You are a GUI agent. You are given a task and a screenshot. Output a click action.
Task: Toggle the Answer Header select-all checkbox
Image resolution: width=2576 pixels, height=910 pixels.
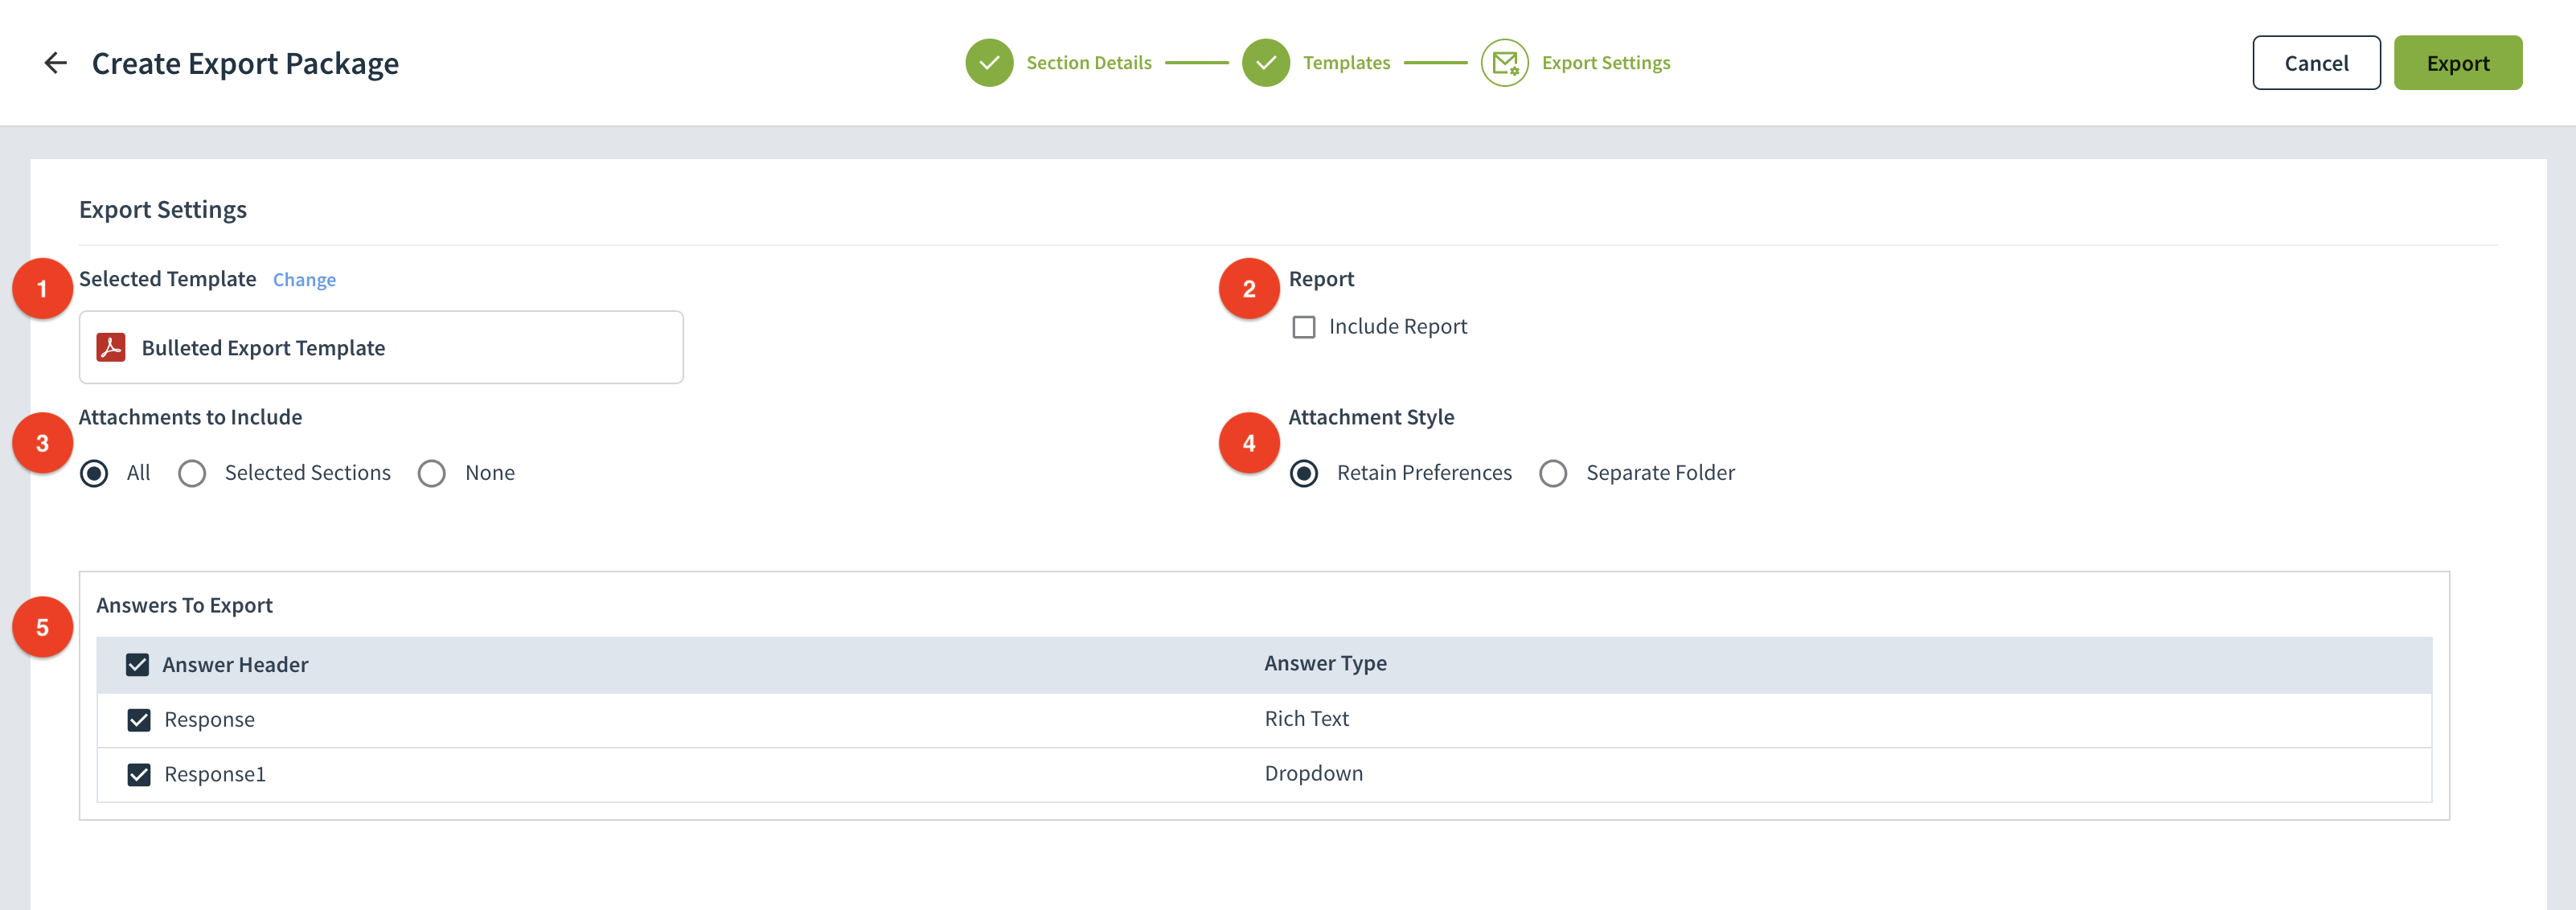click(x=137, y=665)
